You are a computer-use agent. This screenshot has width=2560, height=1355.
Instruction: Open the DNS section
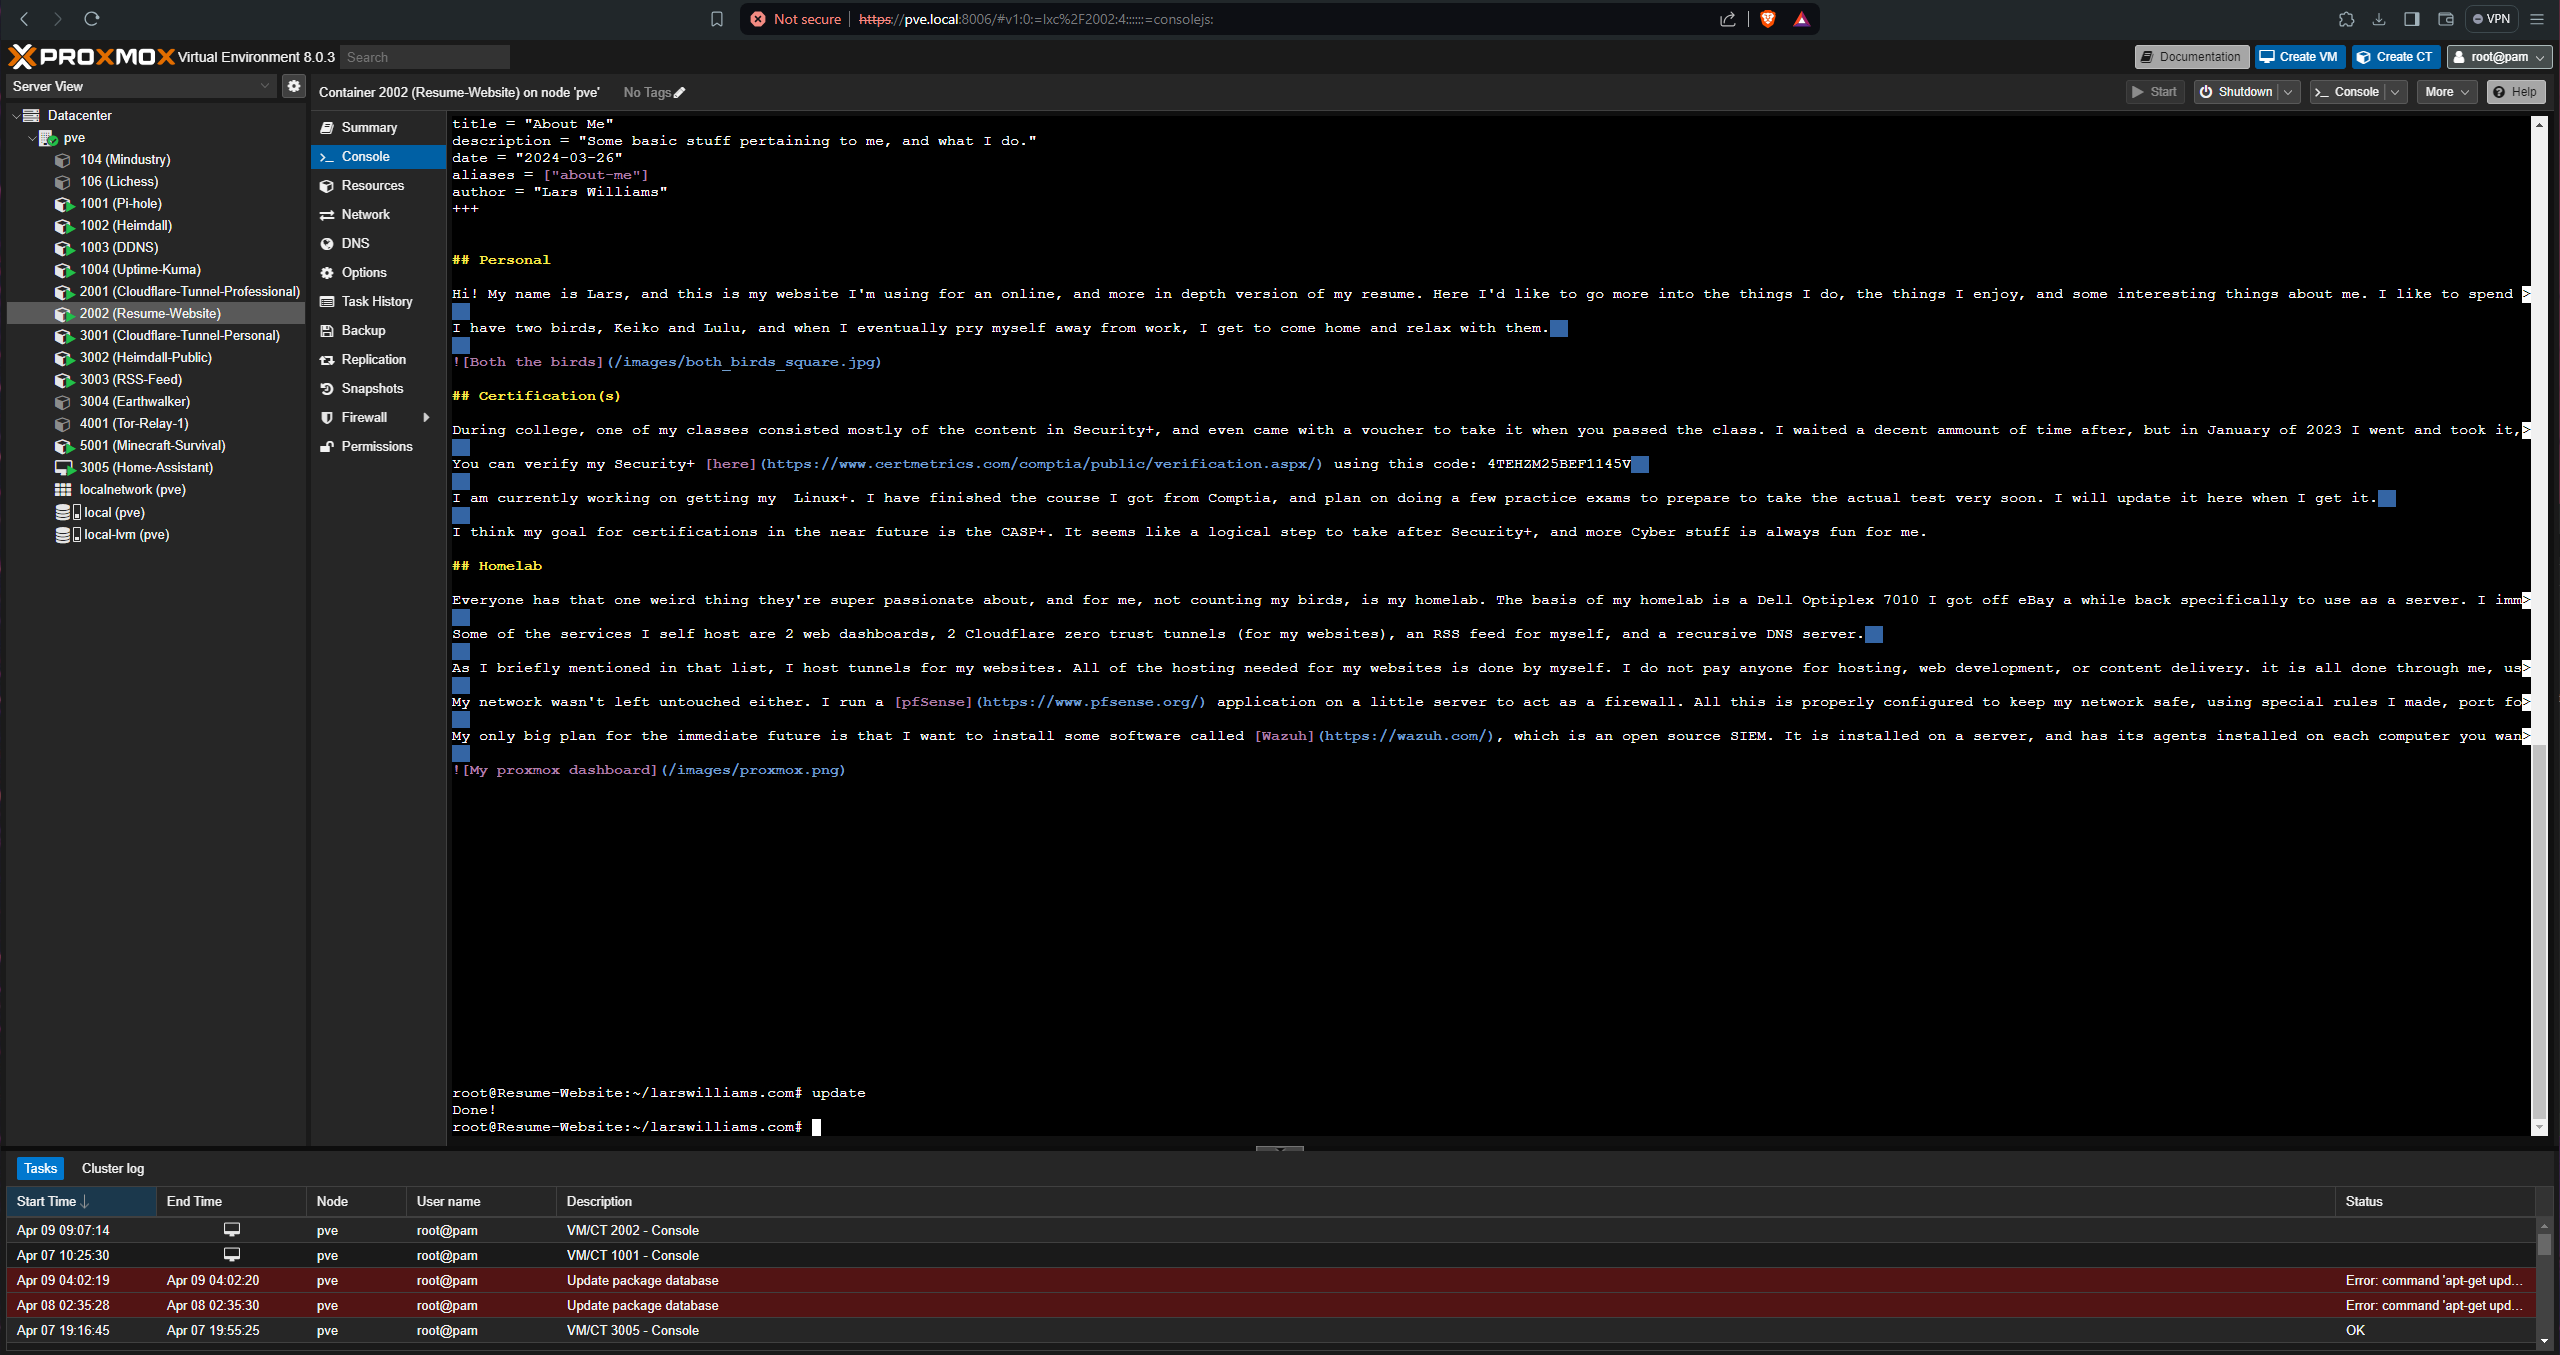[x=378, y=244]
